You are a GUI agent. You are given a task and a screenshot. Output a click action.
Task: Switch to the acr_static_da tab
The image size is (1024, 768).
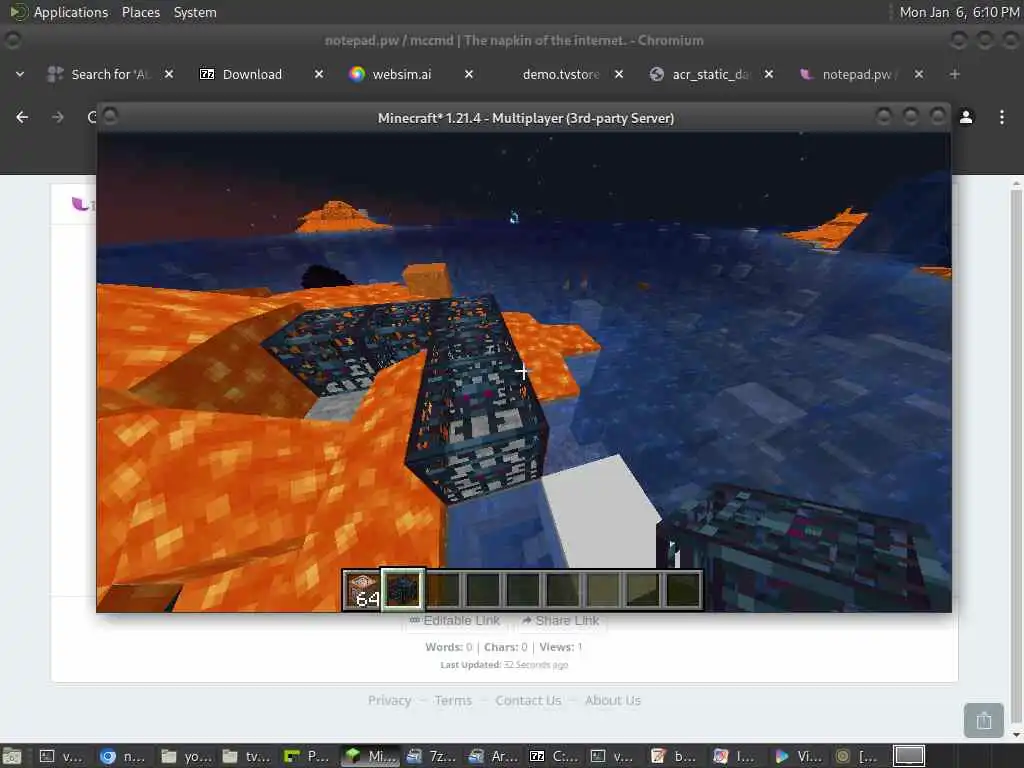tap(711, 74)
